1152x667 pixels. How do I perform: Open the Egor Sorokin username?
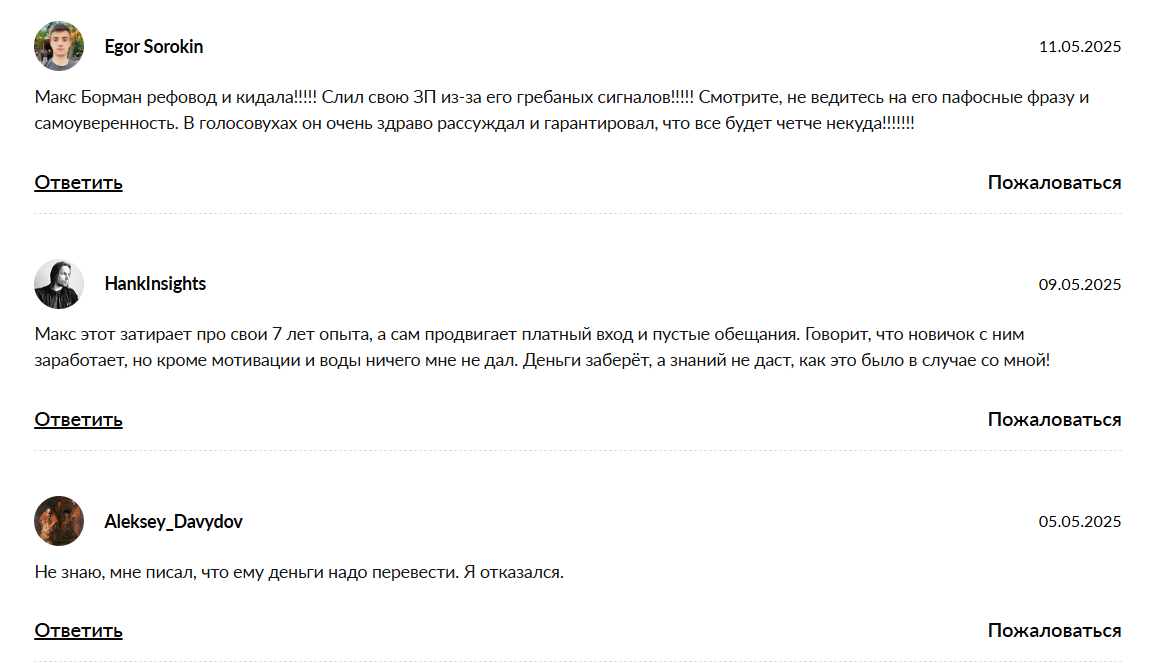point(154,46)
